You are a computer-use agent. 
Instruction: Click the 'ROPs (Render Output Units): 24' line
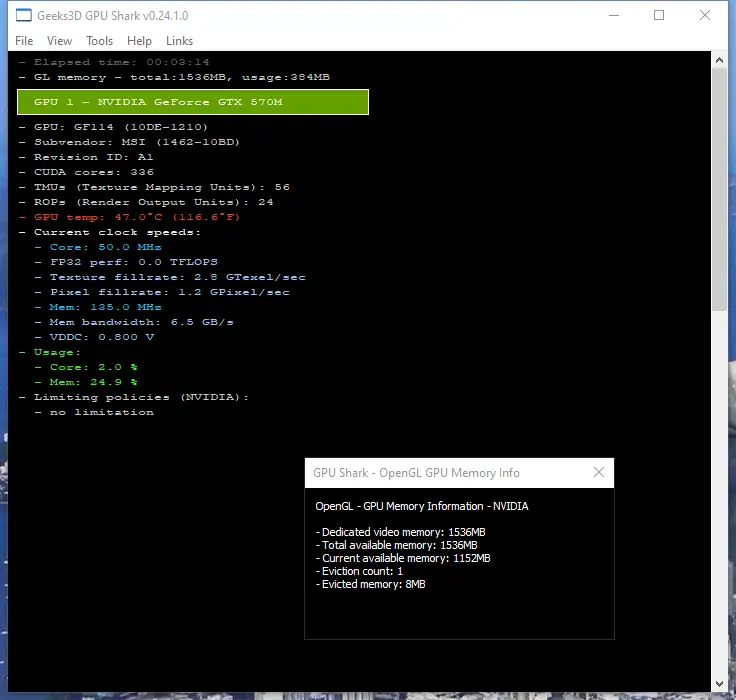(x=146, y=202)
